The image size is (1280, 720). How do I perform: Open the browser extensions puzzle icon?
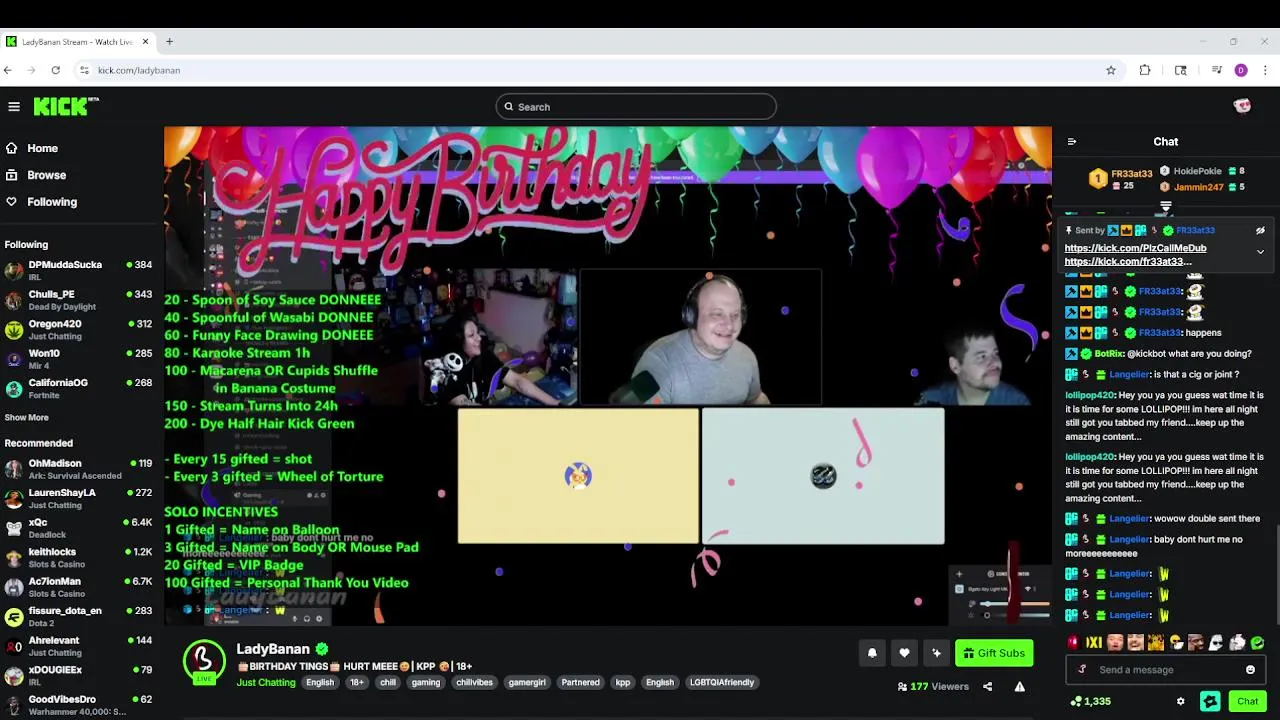[x=1145, y=70]
